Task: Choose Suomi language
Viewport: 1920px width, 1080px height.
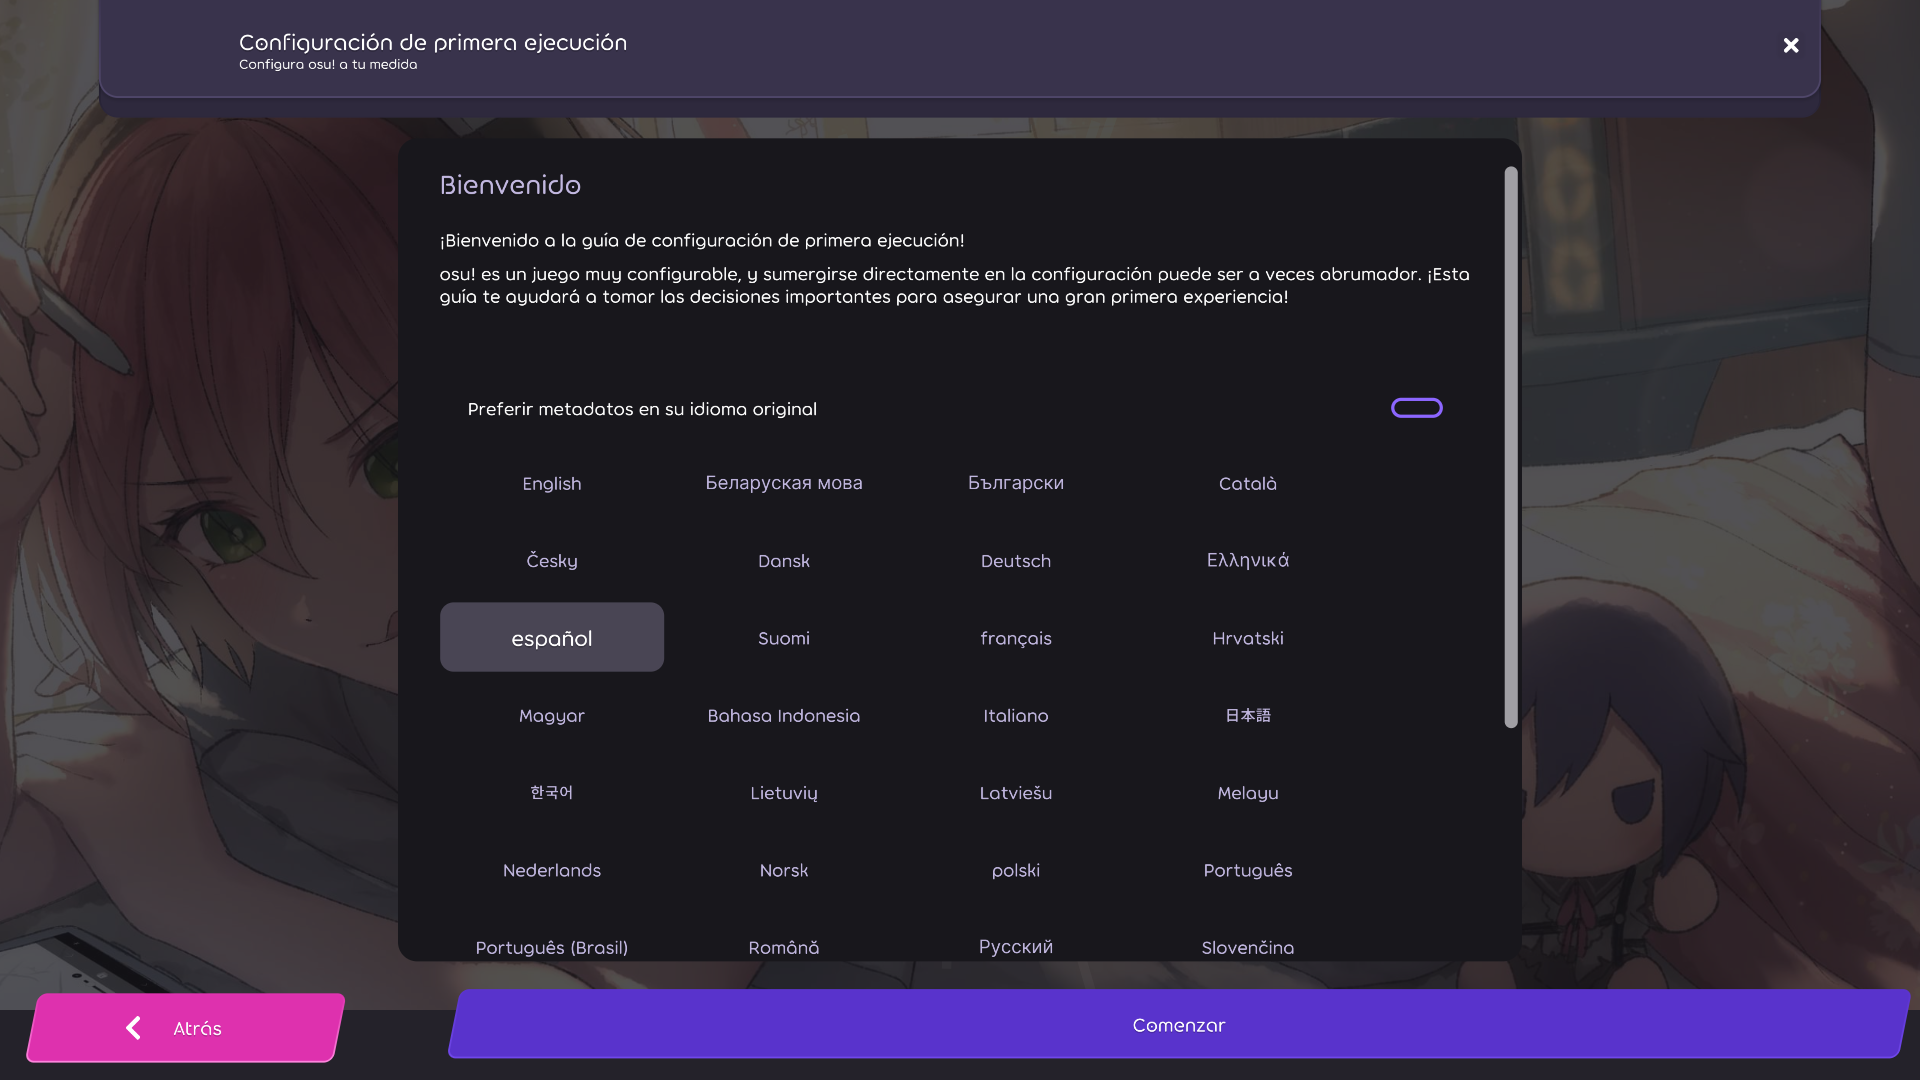Action: tap(784, 637)
